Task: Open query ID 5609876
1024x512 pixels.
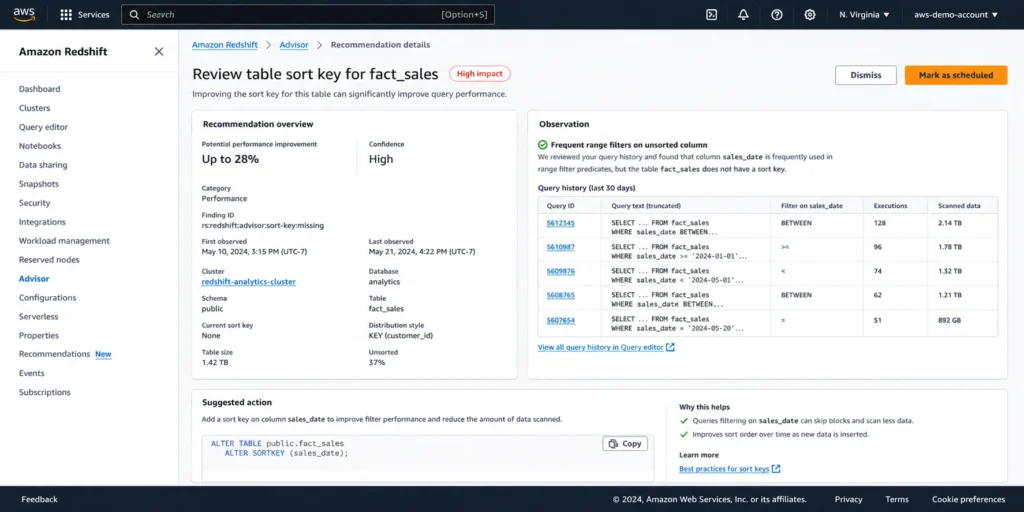Action: tap(560, 271)
